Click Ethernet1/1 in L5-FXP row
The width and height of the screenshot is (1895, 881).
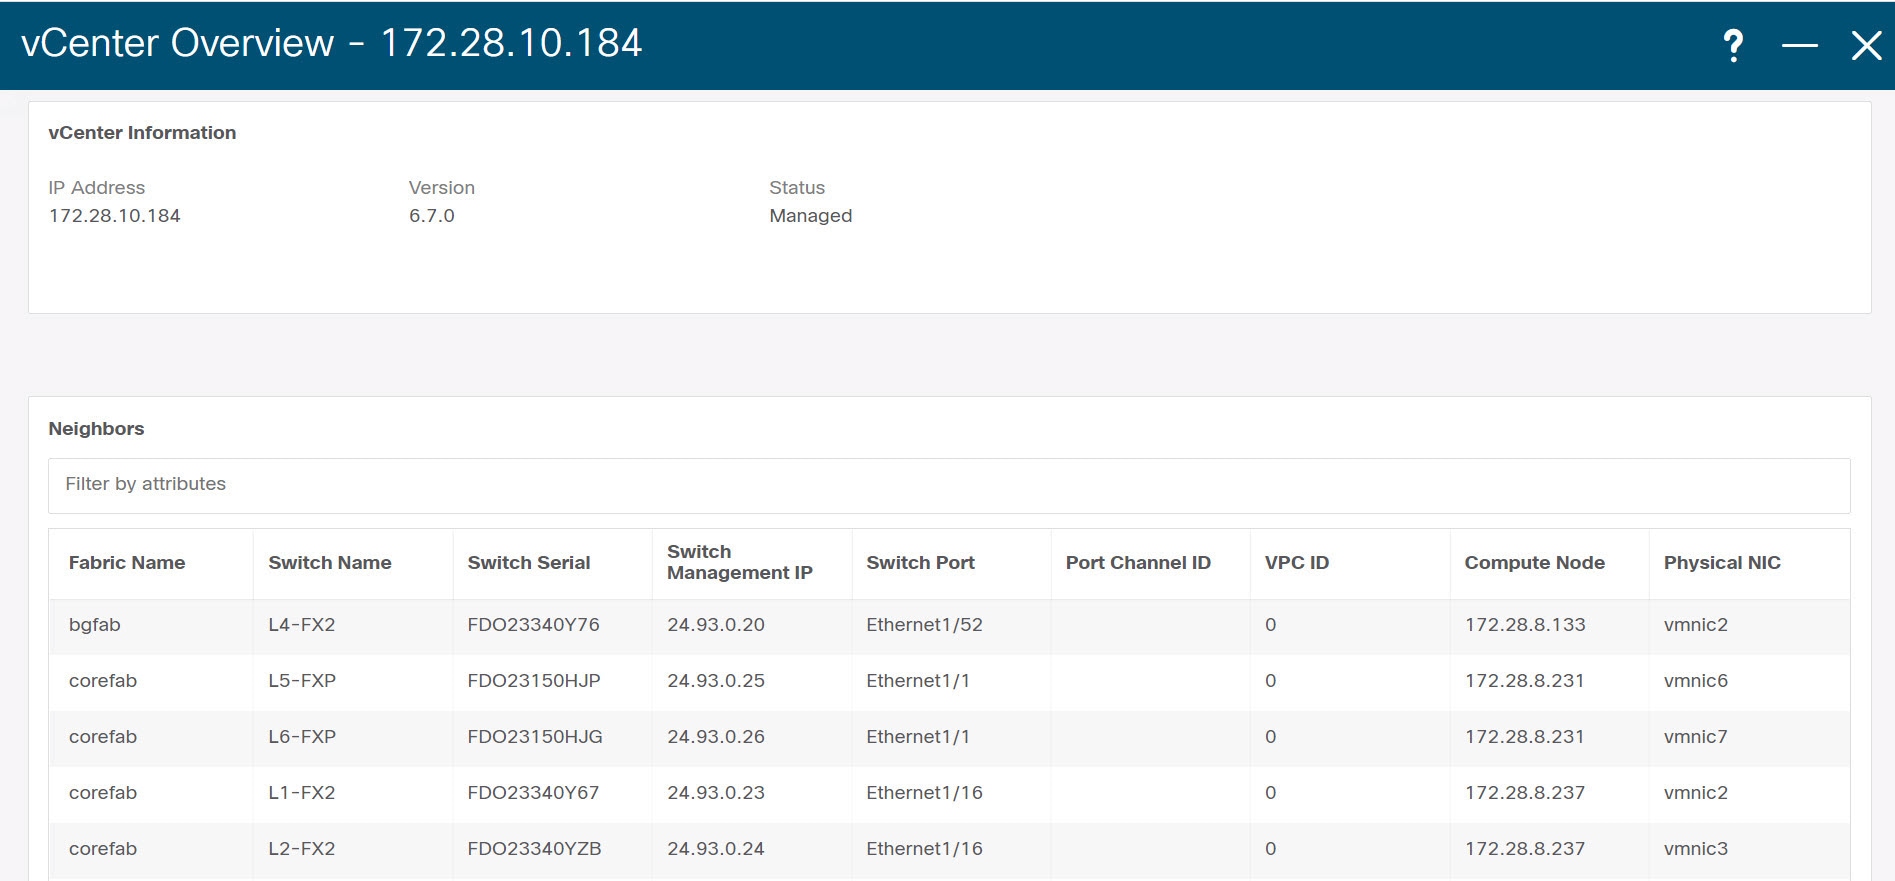click(x=918, y=681)
